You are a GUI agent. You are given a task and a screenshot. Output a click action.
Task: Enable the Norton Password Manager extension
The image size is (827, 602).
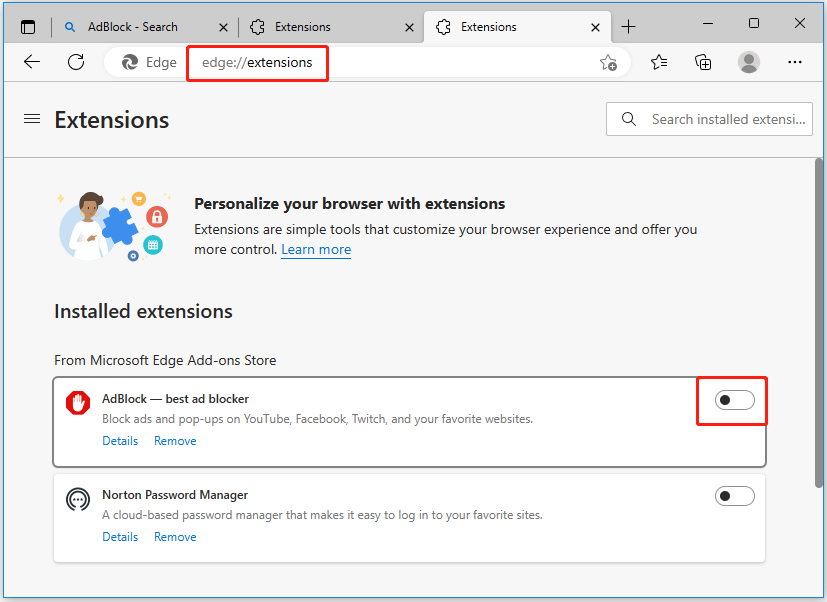pyautogui.click(x=734, y=495)
